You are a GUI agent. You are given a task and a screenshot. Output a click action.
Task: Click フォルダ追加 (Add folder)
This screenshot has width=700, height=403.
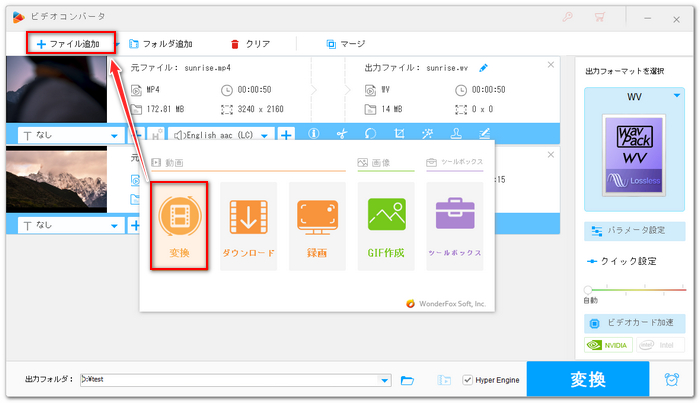pos(161,44)
